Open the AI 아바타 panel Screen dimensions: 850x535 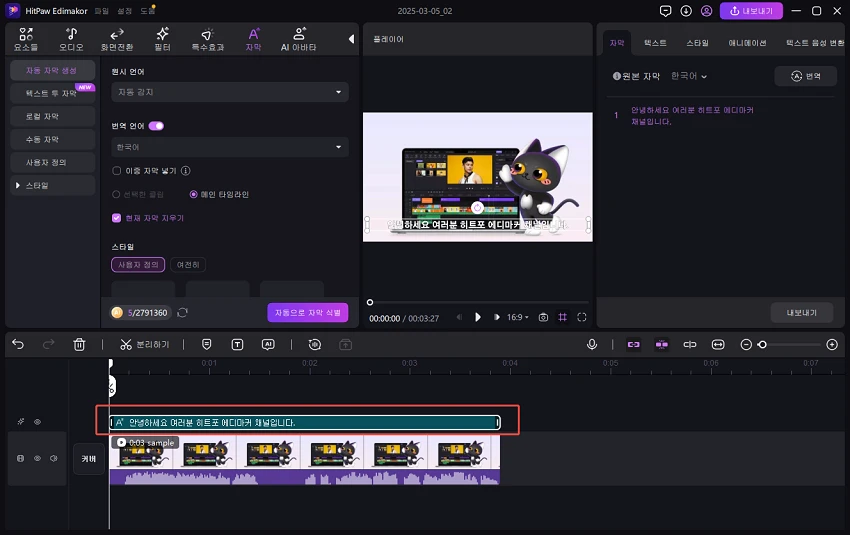pyautogui.click(x=299, y=39)
